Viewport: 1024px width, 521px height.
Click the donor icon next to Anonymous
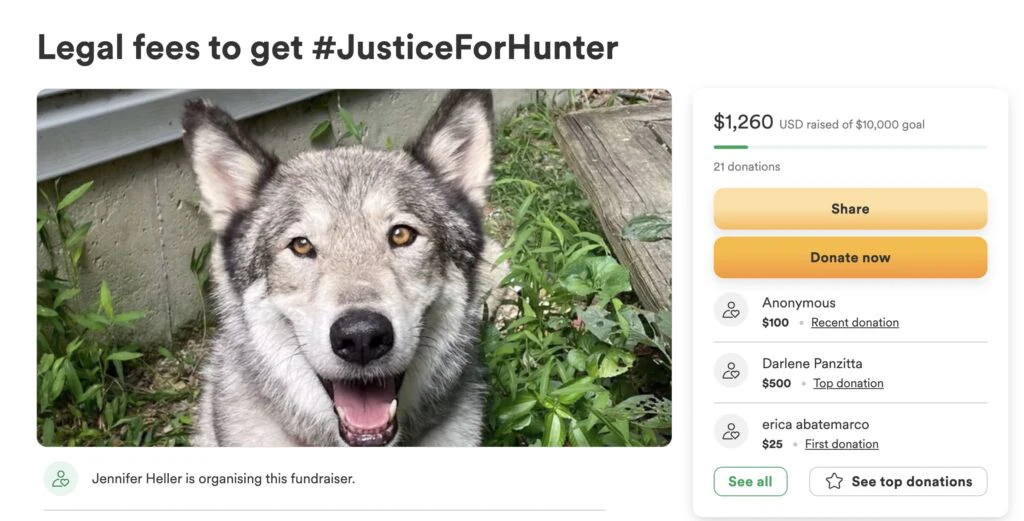pyautogui.click(x=731, y=310)
